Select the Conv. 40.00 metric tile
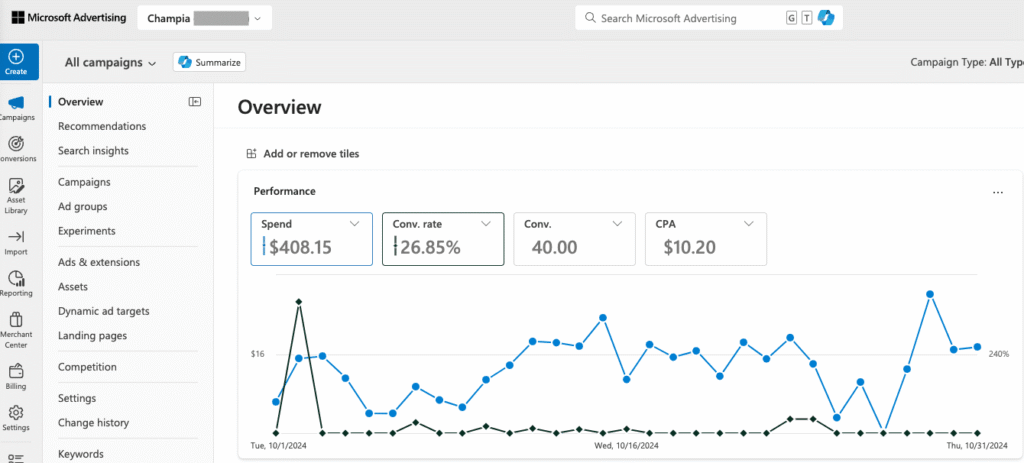This screenshot has height=463, width=1024. (574, 239)
